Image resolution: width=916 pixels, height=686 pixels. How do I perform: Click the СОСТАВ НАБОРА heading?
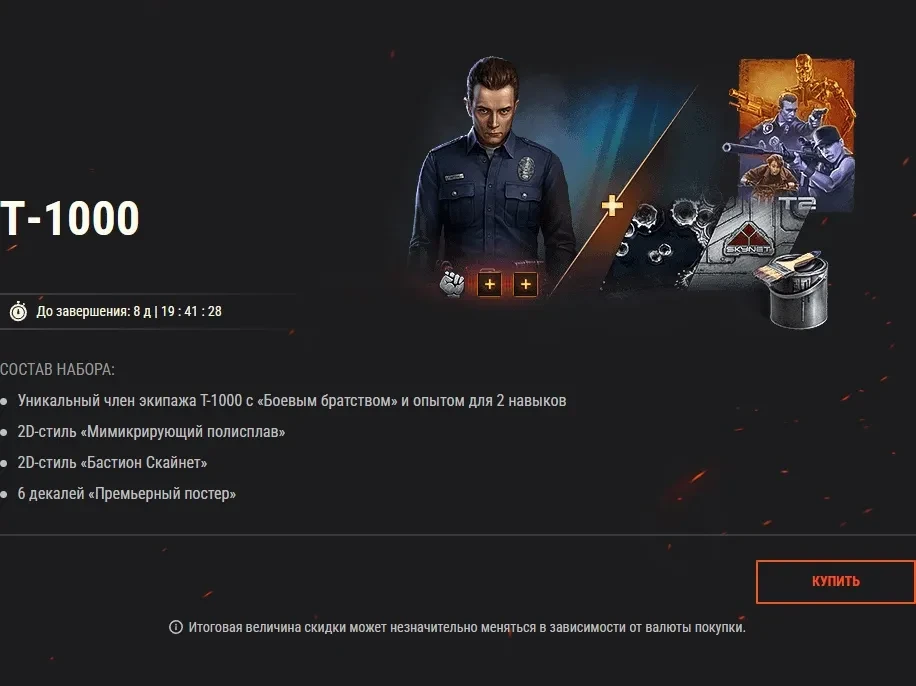tap(57, 369)
